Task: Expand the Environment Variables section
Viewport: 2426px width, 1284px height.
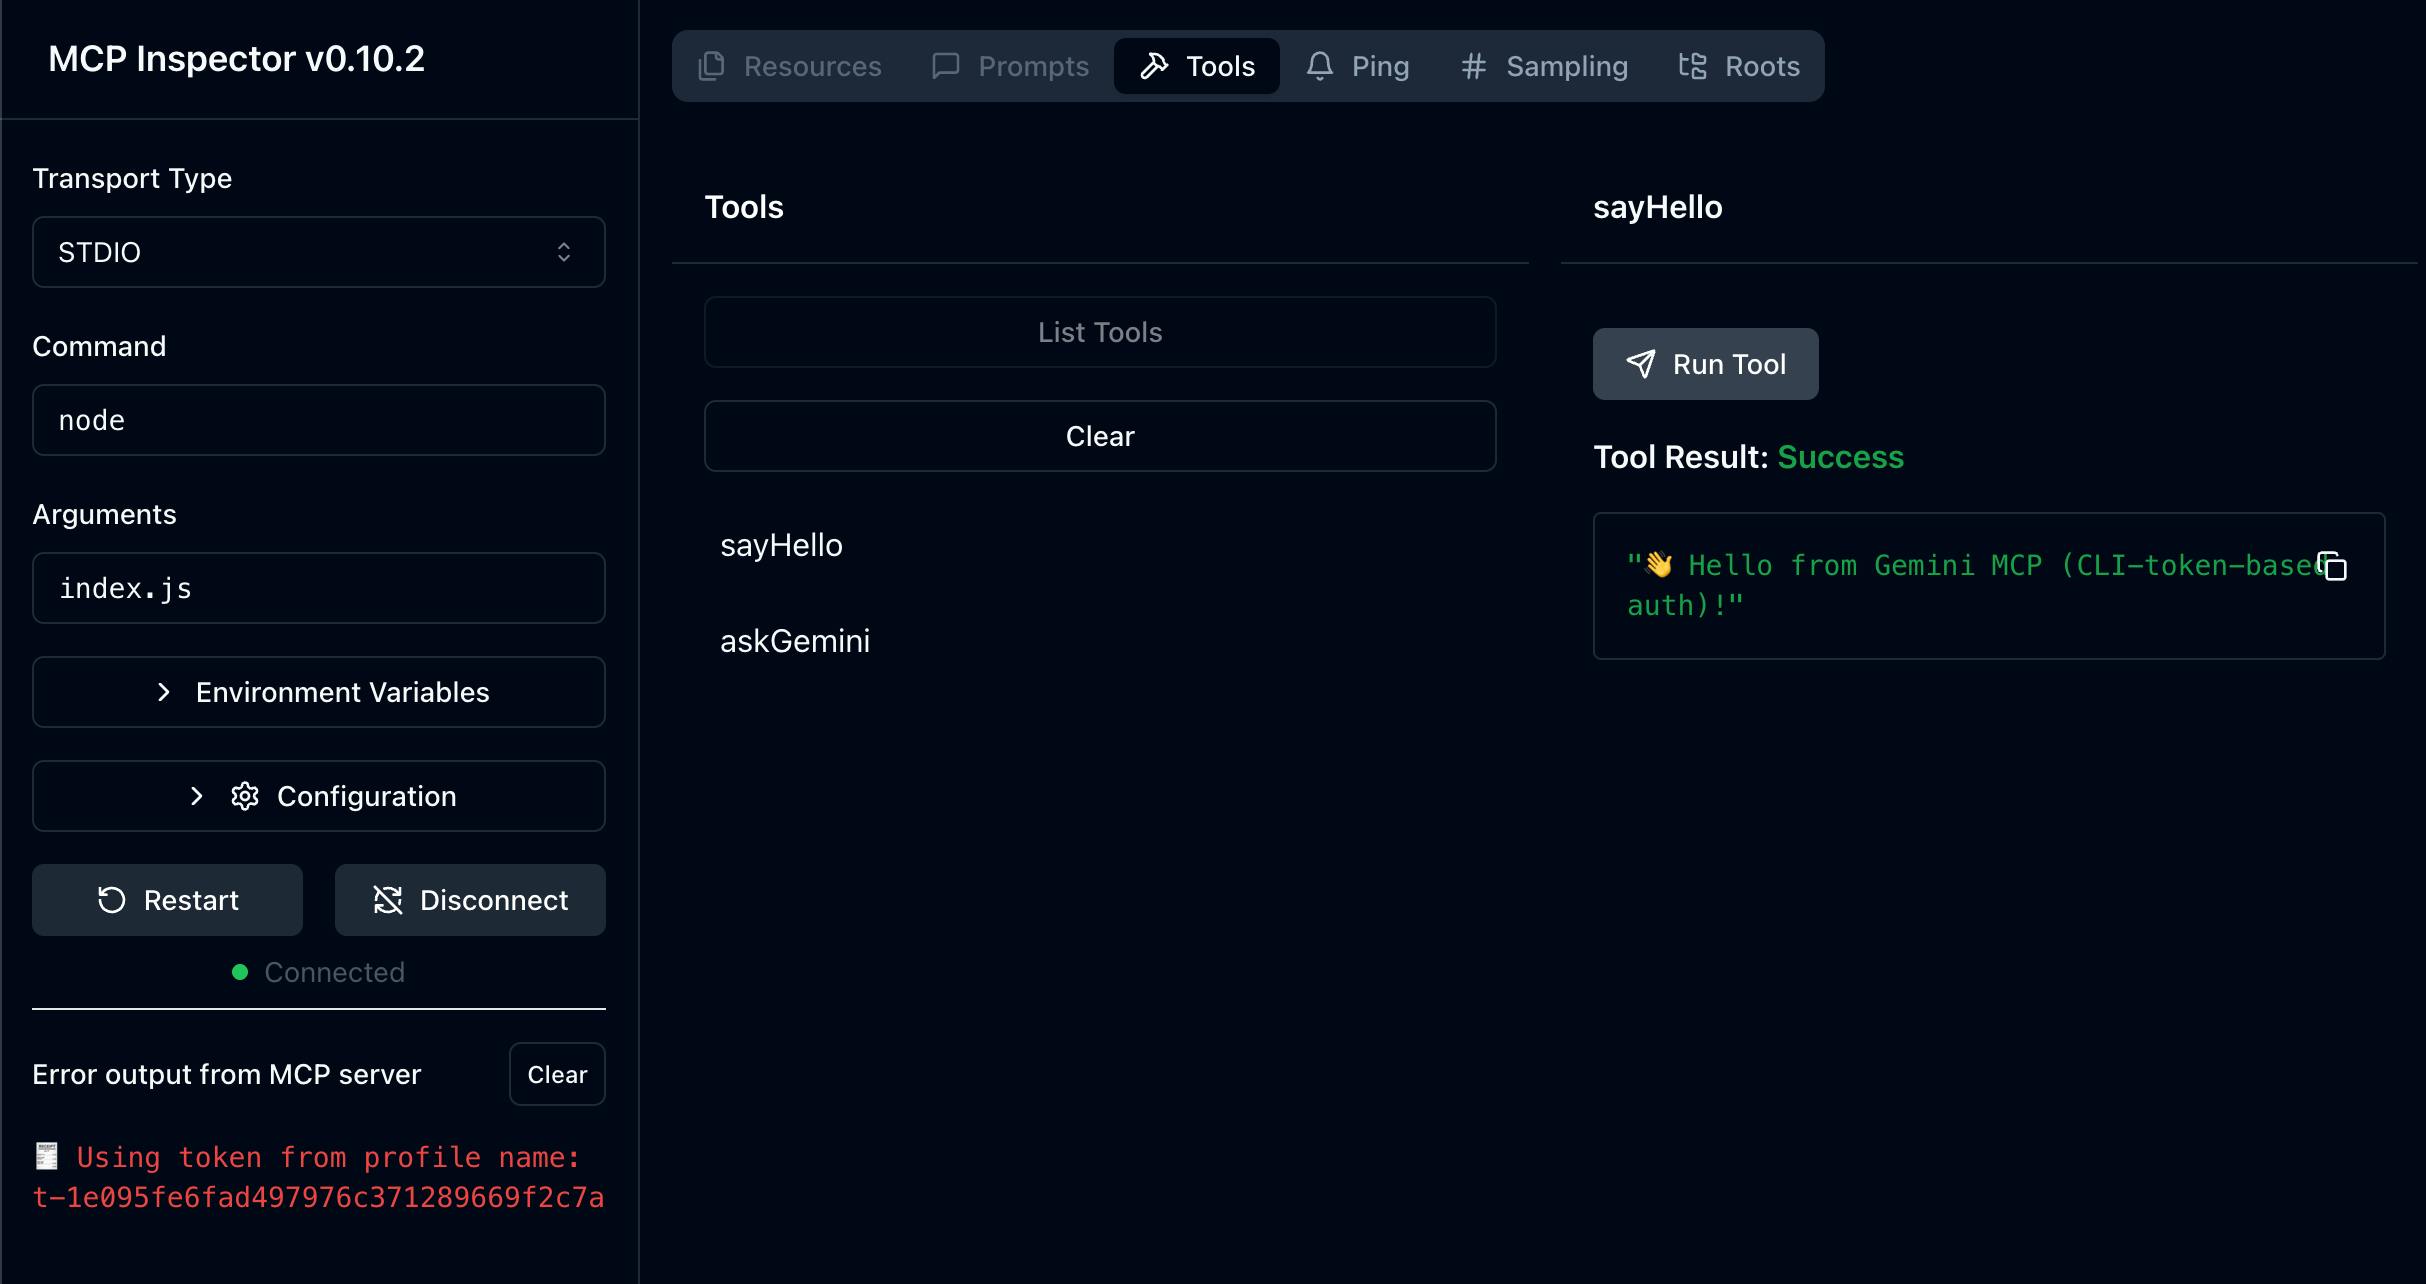Action: coord(318,691)
